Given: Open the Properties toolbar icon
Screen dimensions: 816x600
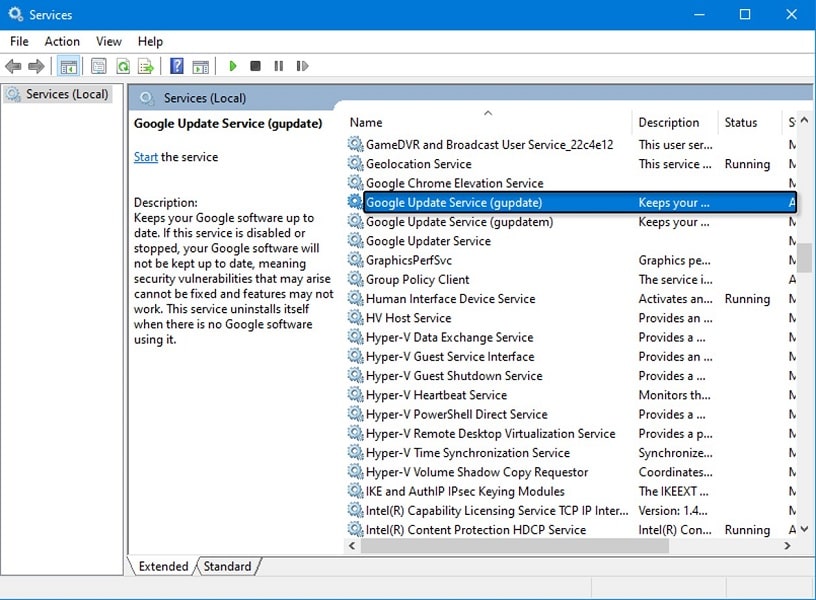Looking at the screenshot, I should click(98, 66).
